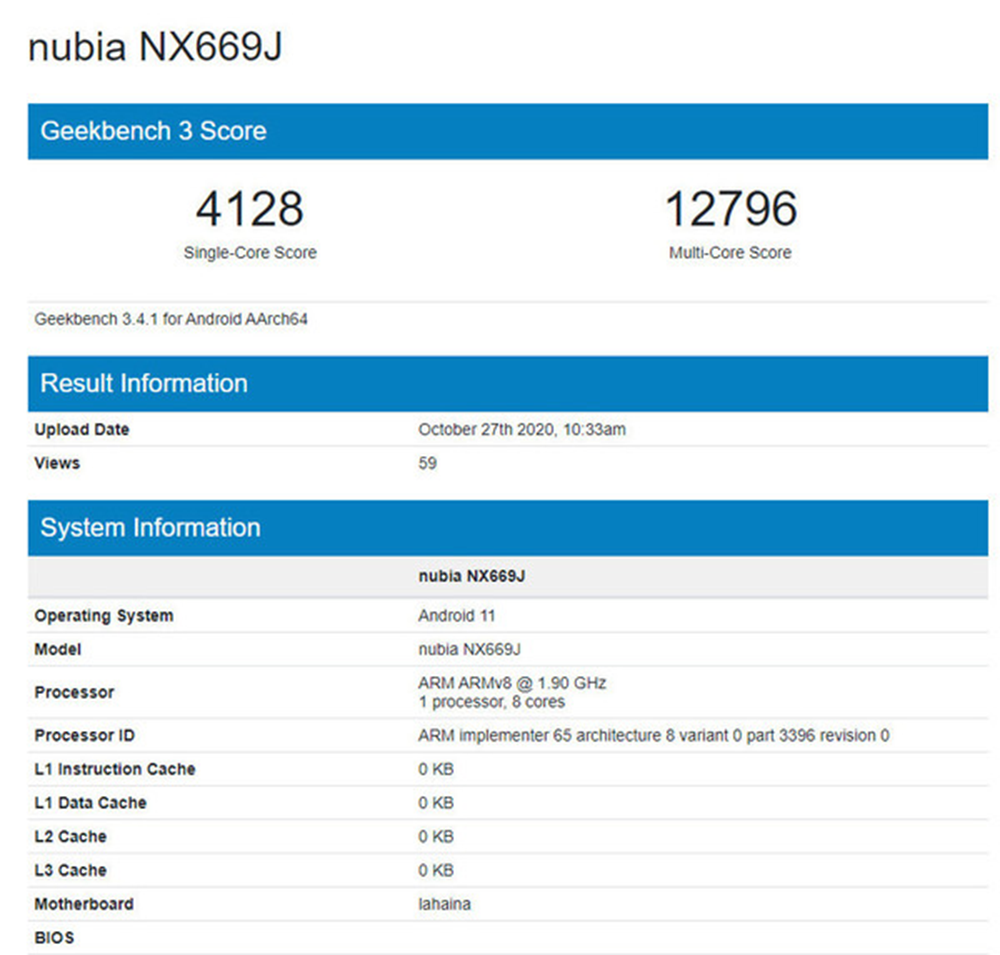Click the multi-core score value 12796
Viewport: 1000px width, 955px height.
pyautogui.click(x=730, y=209)
